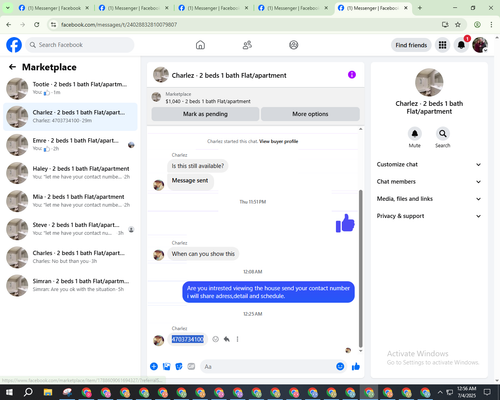The width and height of the screenshot is (500, 400).
Task: Click the "When can you show this" message
Action: point(203,254)
